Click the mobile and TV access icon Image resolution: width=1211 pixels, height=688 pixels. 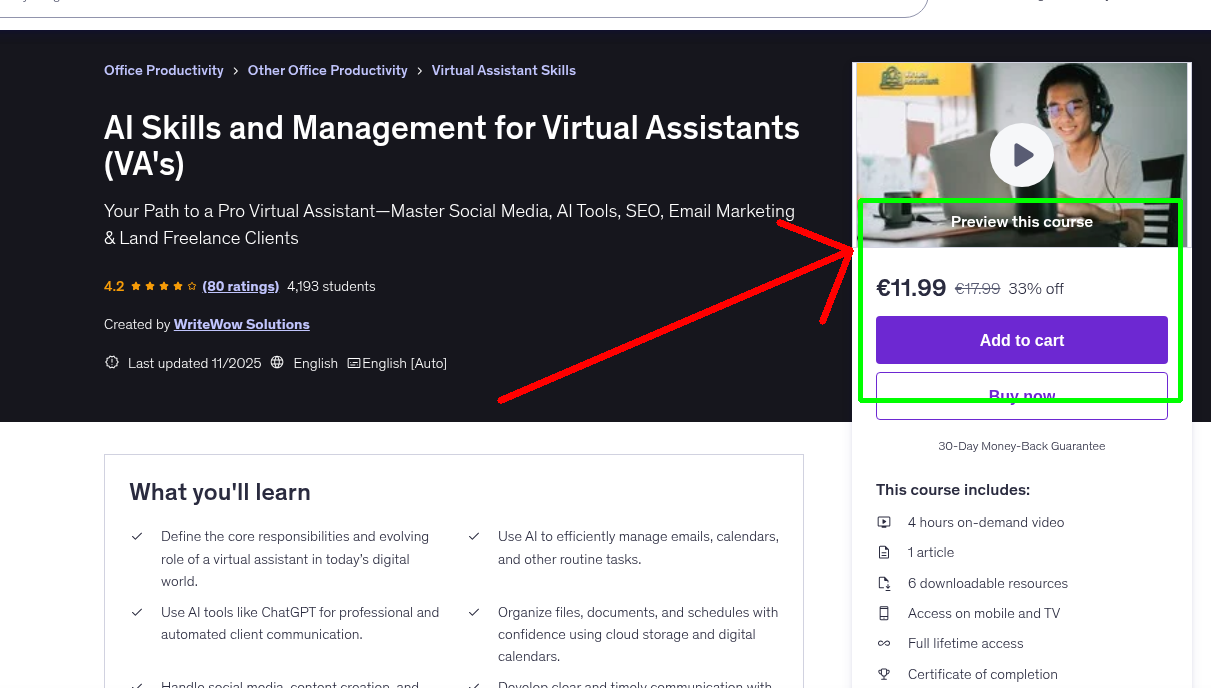coord(884,612)
